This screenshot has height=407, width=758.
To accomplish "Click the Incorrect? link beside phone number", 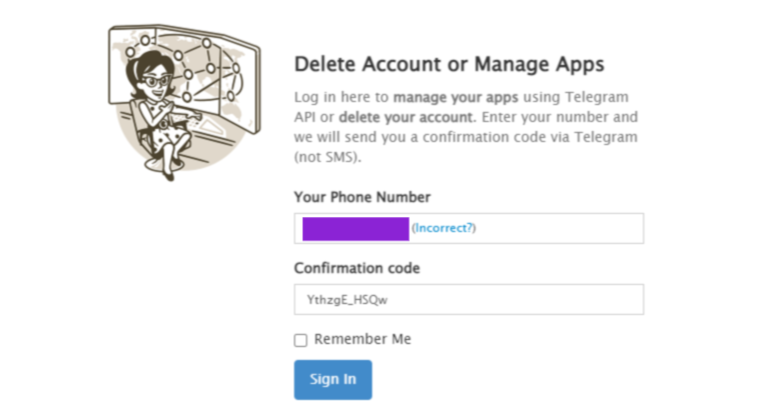I will (x=444, y=228).
